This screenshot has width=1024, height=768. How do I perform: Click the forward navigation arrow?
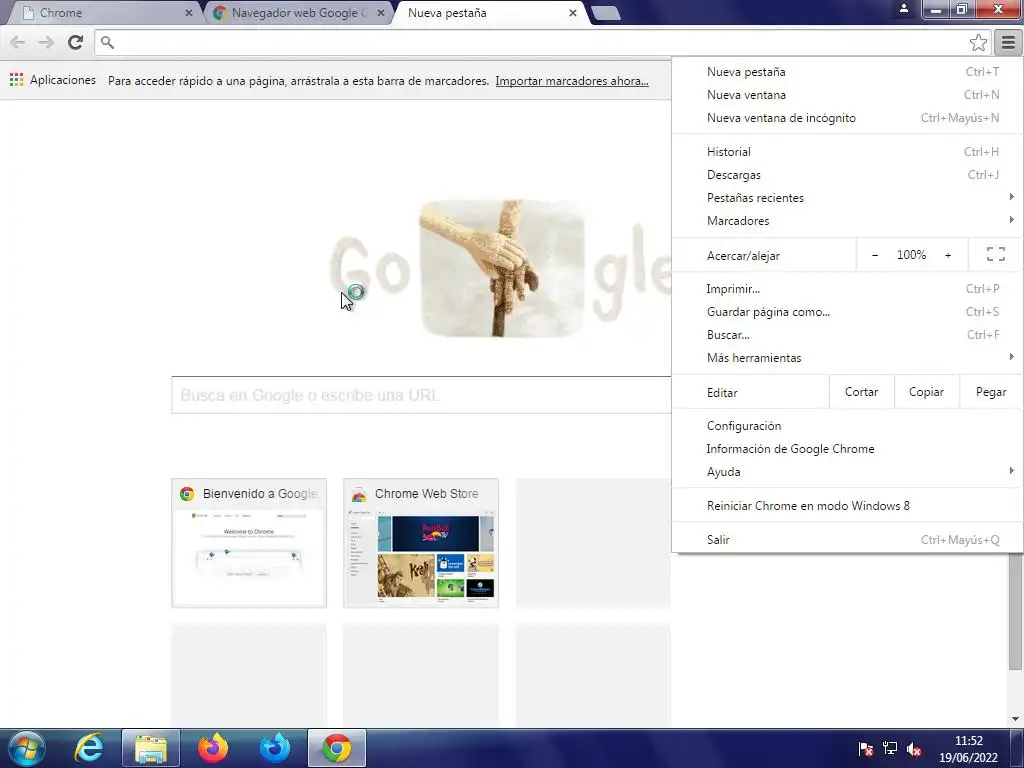[46, 42]
